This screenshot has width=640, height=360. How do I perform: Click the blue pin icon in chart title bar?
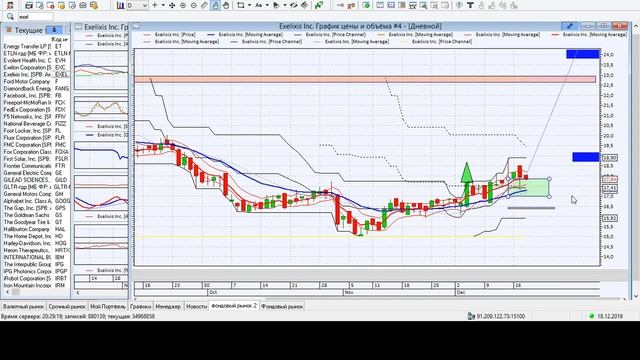[569, 26]
